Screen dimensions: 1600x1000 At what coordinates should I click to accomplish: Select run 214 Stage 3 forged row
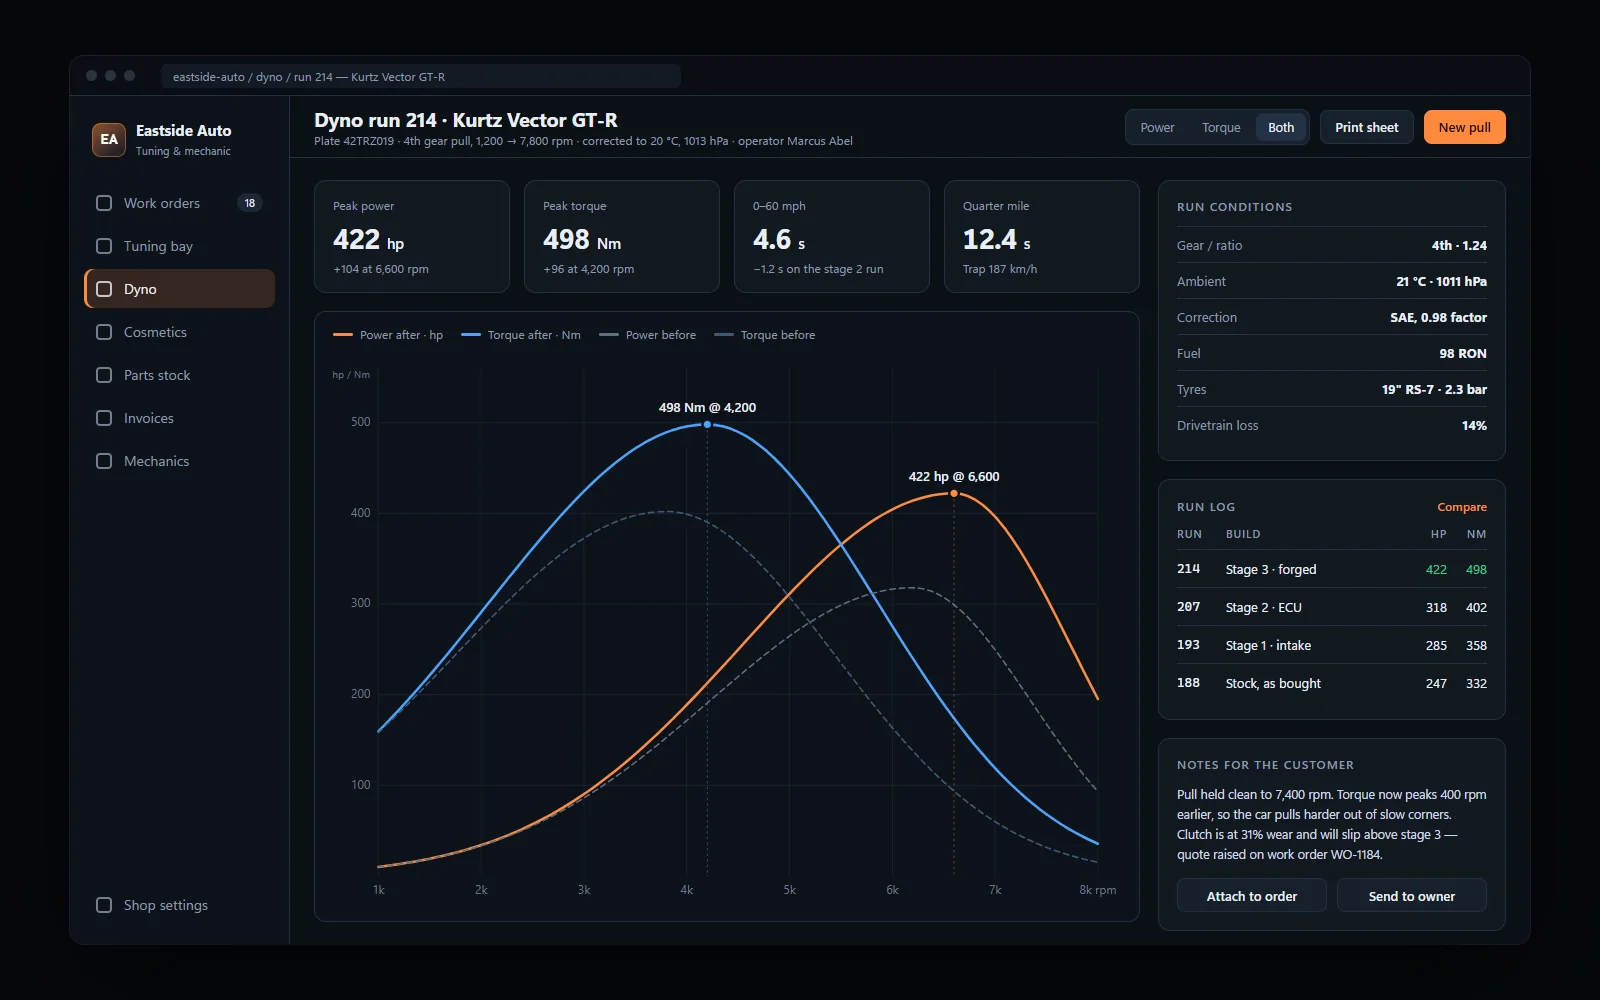(1331, 569)
